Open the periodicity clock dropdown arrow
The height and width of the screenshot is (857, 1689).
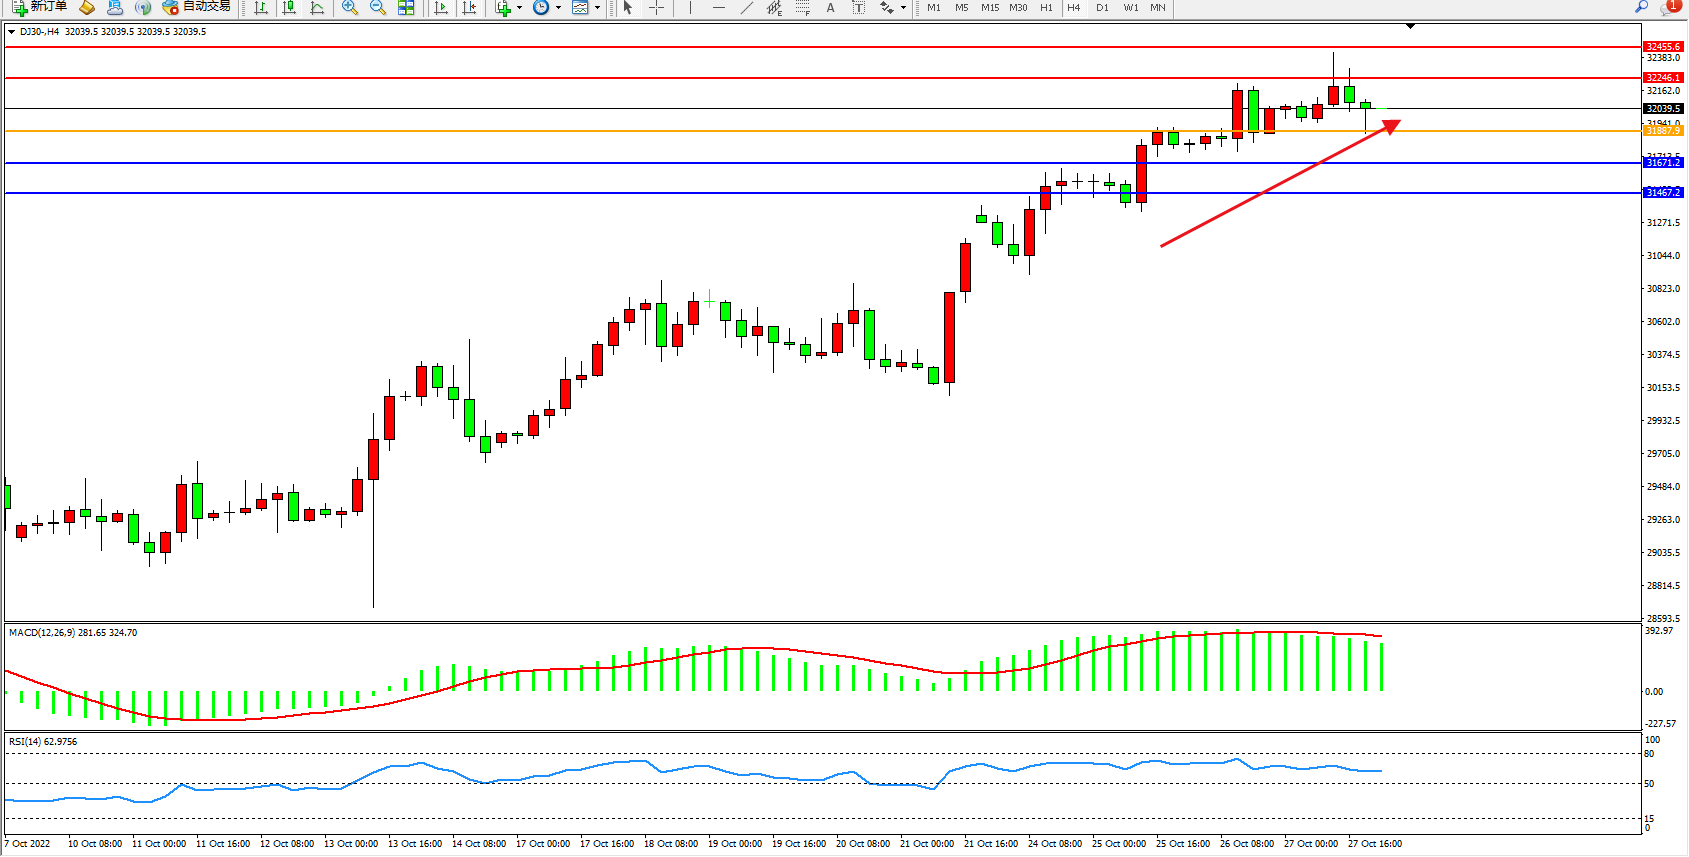click(x=558, y=8)
